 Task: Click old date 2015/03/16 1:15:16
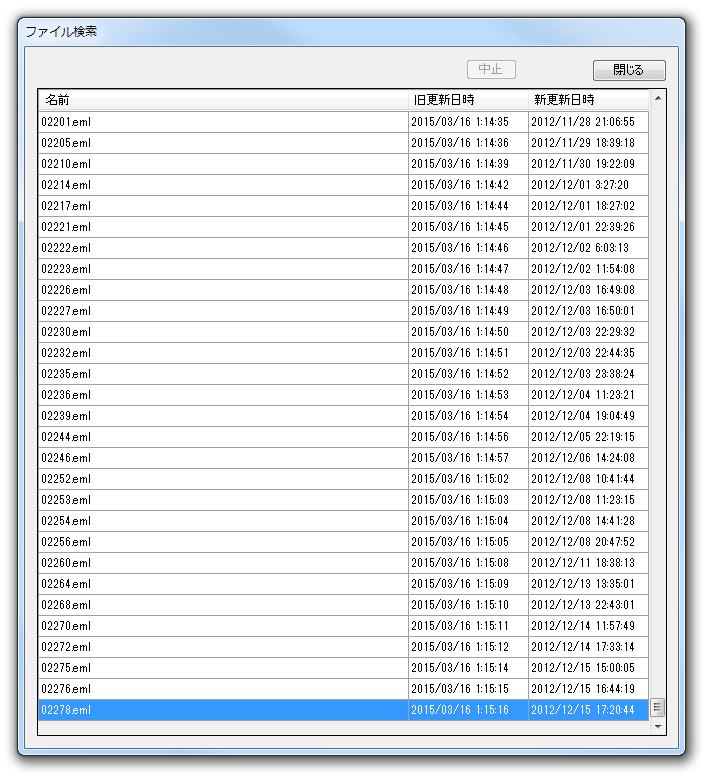coord(460,710)
